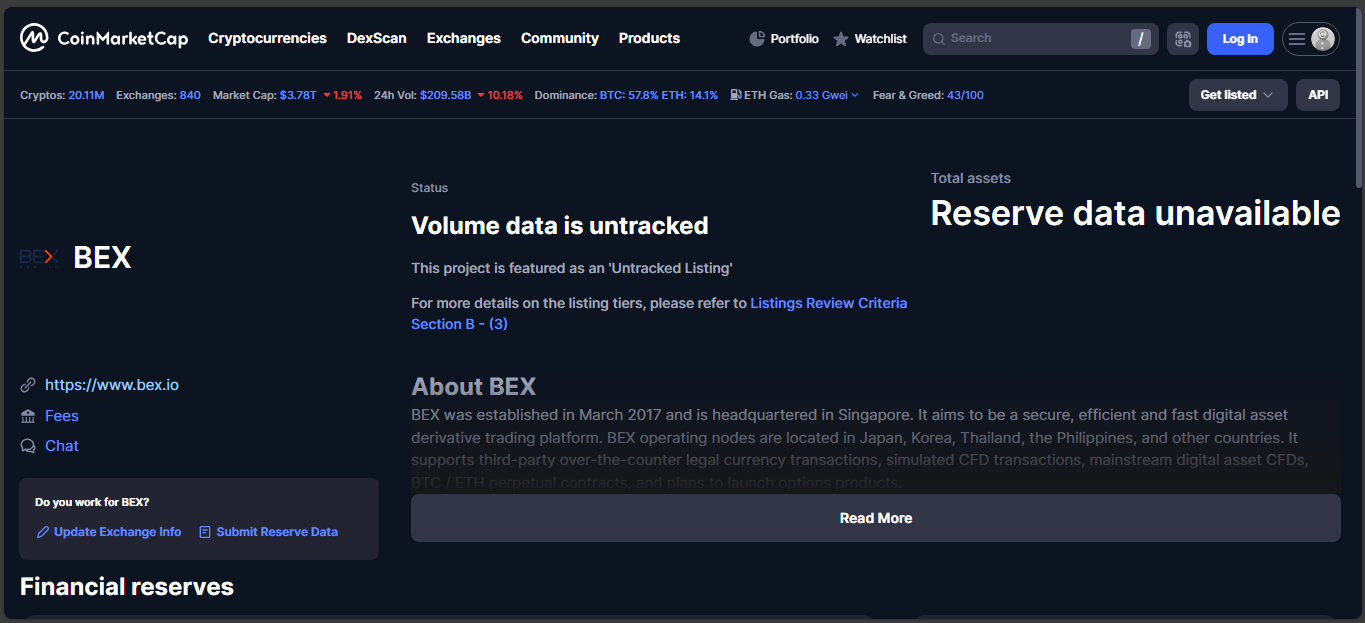
Task: Open Watchlist via the star icon
Action: 841,39
